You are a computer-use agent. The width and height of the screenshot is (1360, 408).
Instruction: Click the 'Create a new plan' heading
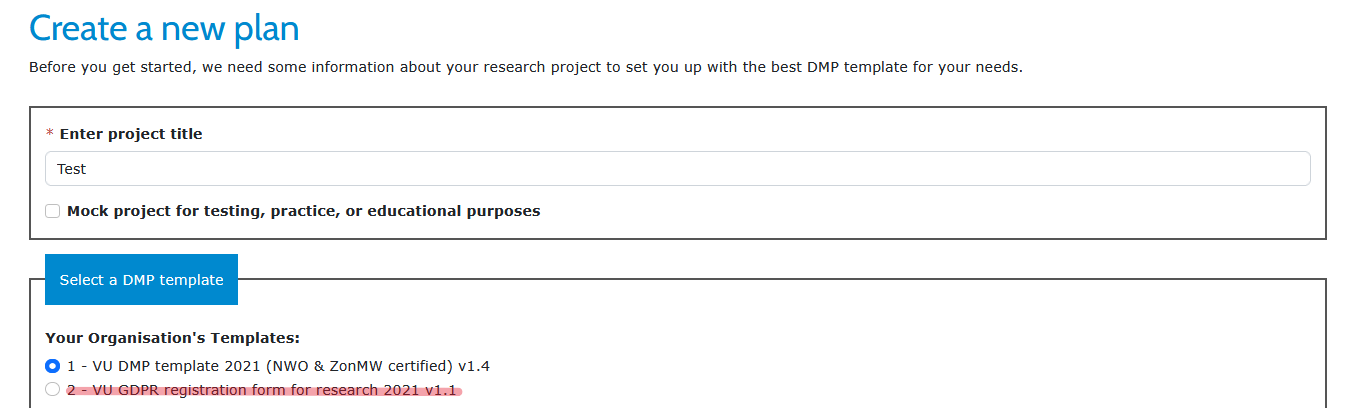pyautogui.click(x=164, y=28)
